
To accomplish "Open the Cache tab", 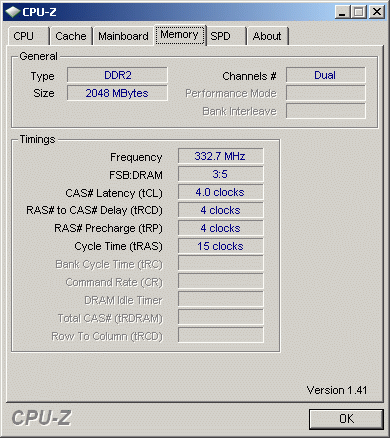I will pos(71,36).
